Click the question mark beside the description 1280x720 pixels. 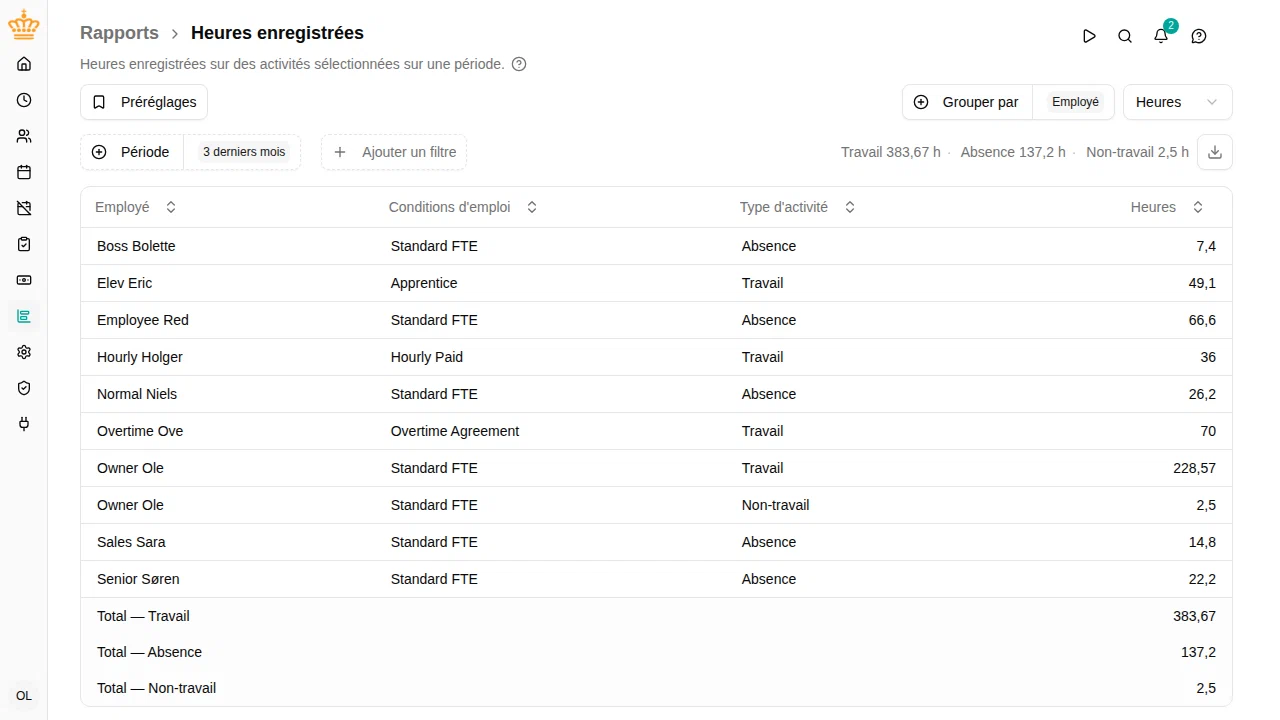[x=519, y=64]
